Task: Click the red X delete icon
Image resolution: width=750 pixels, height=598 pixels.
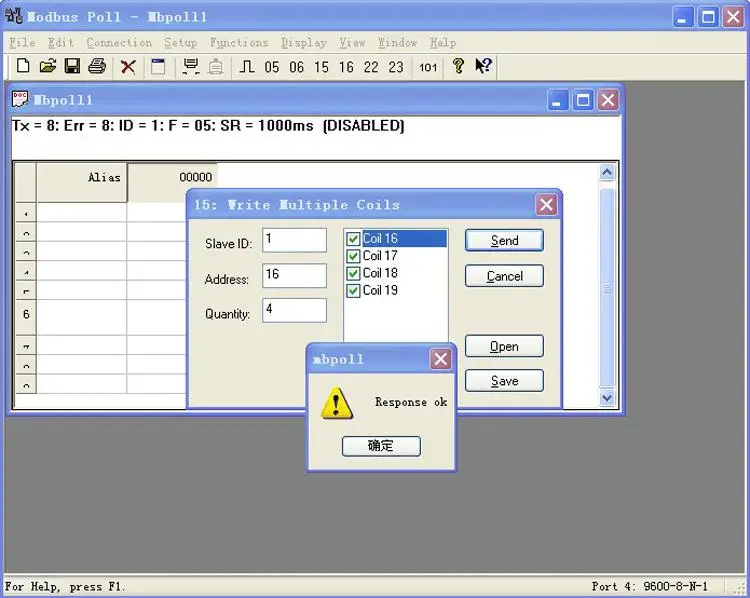Action: 128,67
